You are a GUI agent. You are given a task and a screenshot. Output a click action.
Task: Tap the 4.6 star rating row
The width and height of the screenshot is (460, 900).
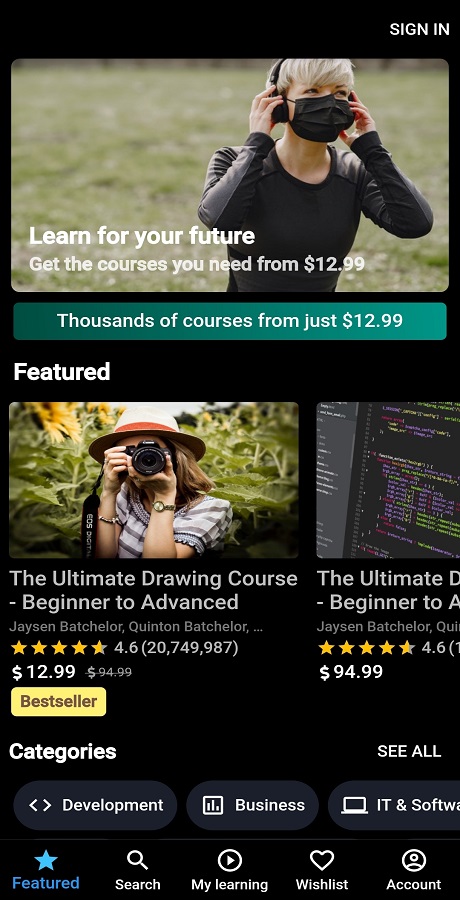[x=125, y=648]
